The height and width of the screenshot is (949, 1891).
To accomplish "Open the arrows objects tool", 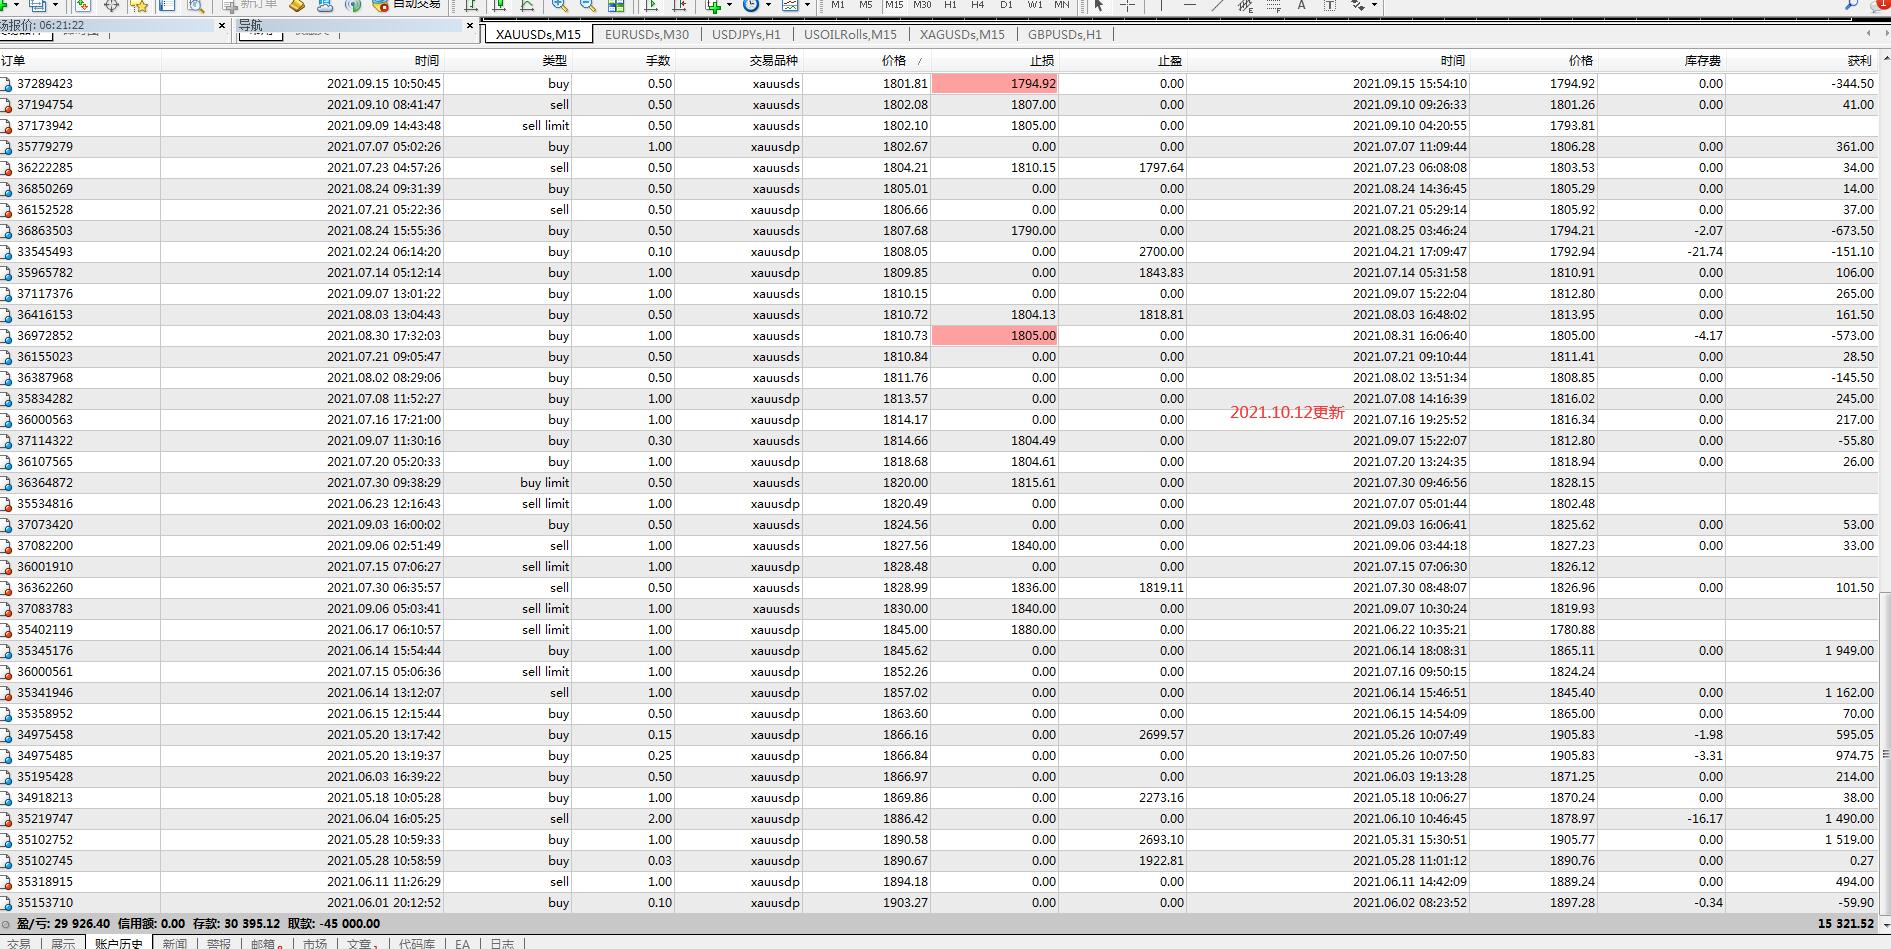I will point(1358,5).
